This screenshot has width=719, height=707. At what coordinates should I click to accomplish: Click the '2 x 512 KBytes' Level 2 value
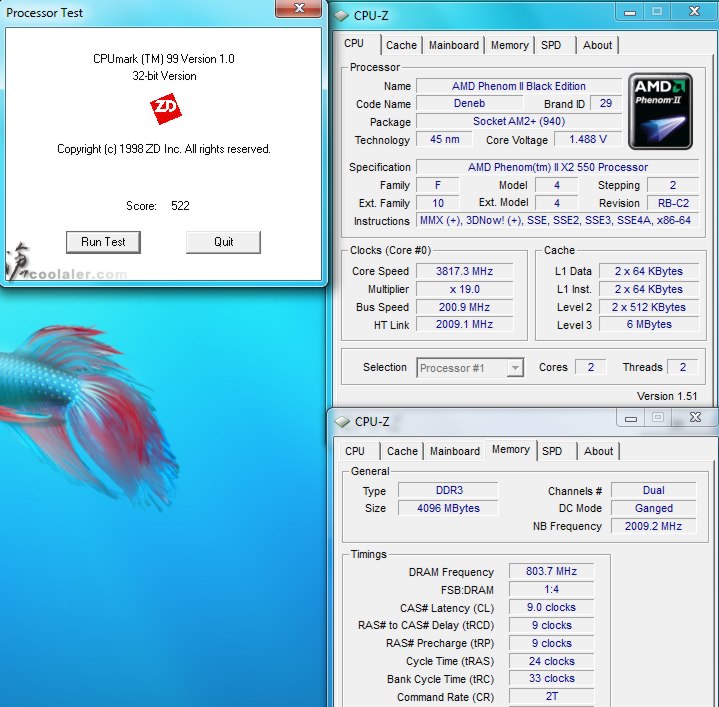(648, 307)
